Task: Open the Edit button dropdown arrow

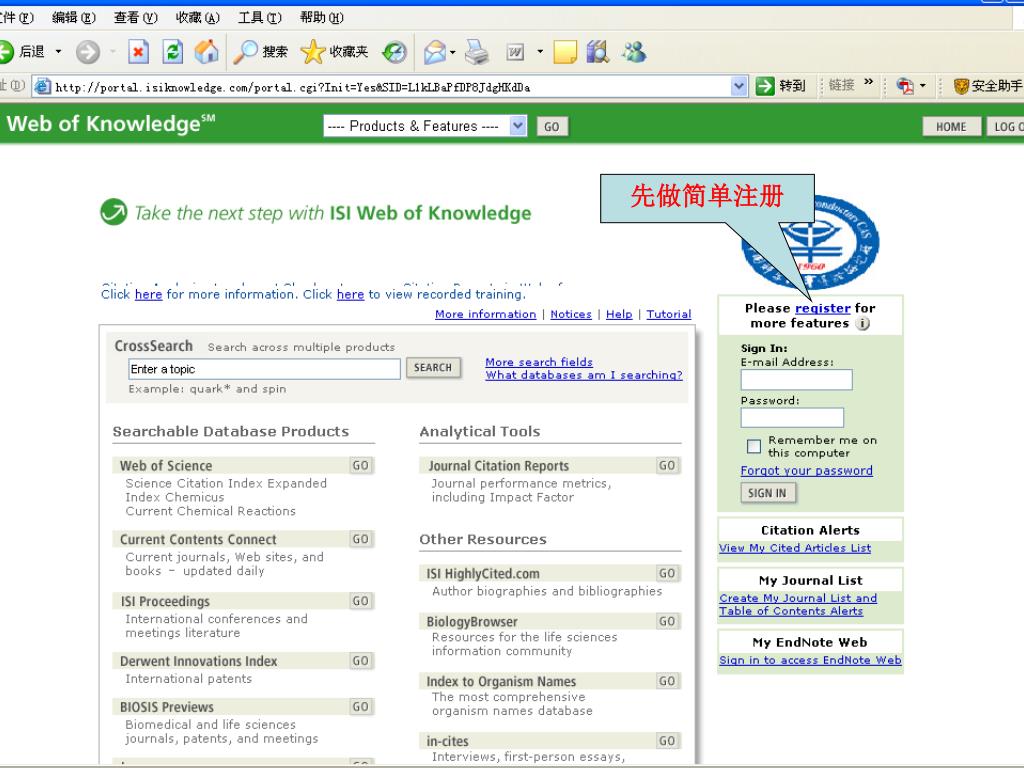Action: coord(540,52)
